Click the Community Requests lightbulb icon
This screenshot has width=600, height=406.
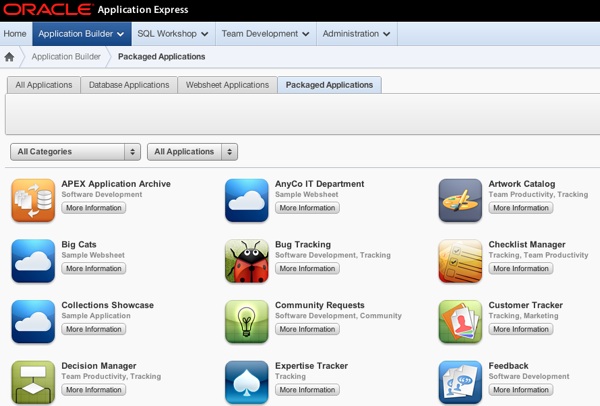[247, 322]
